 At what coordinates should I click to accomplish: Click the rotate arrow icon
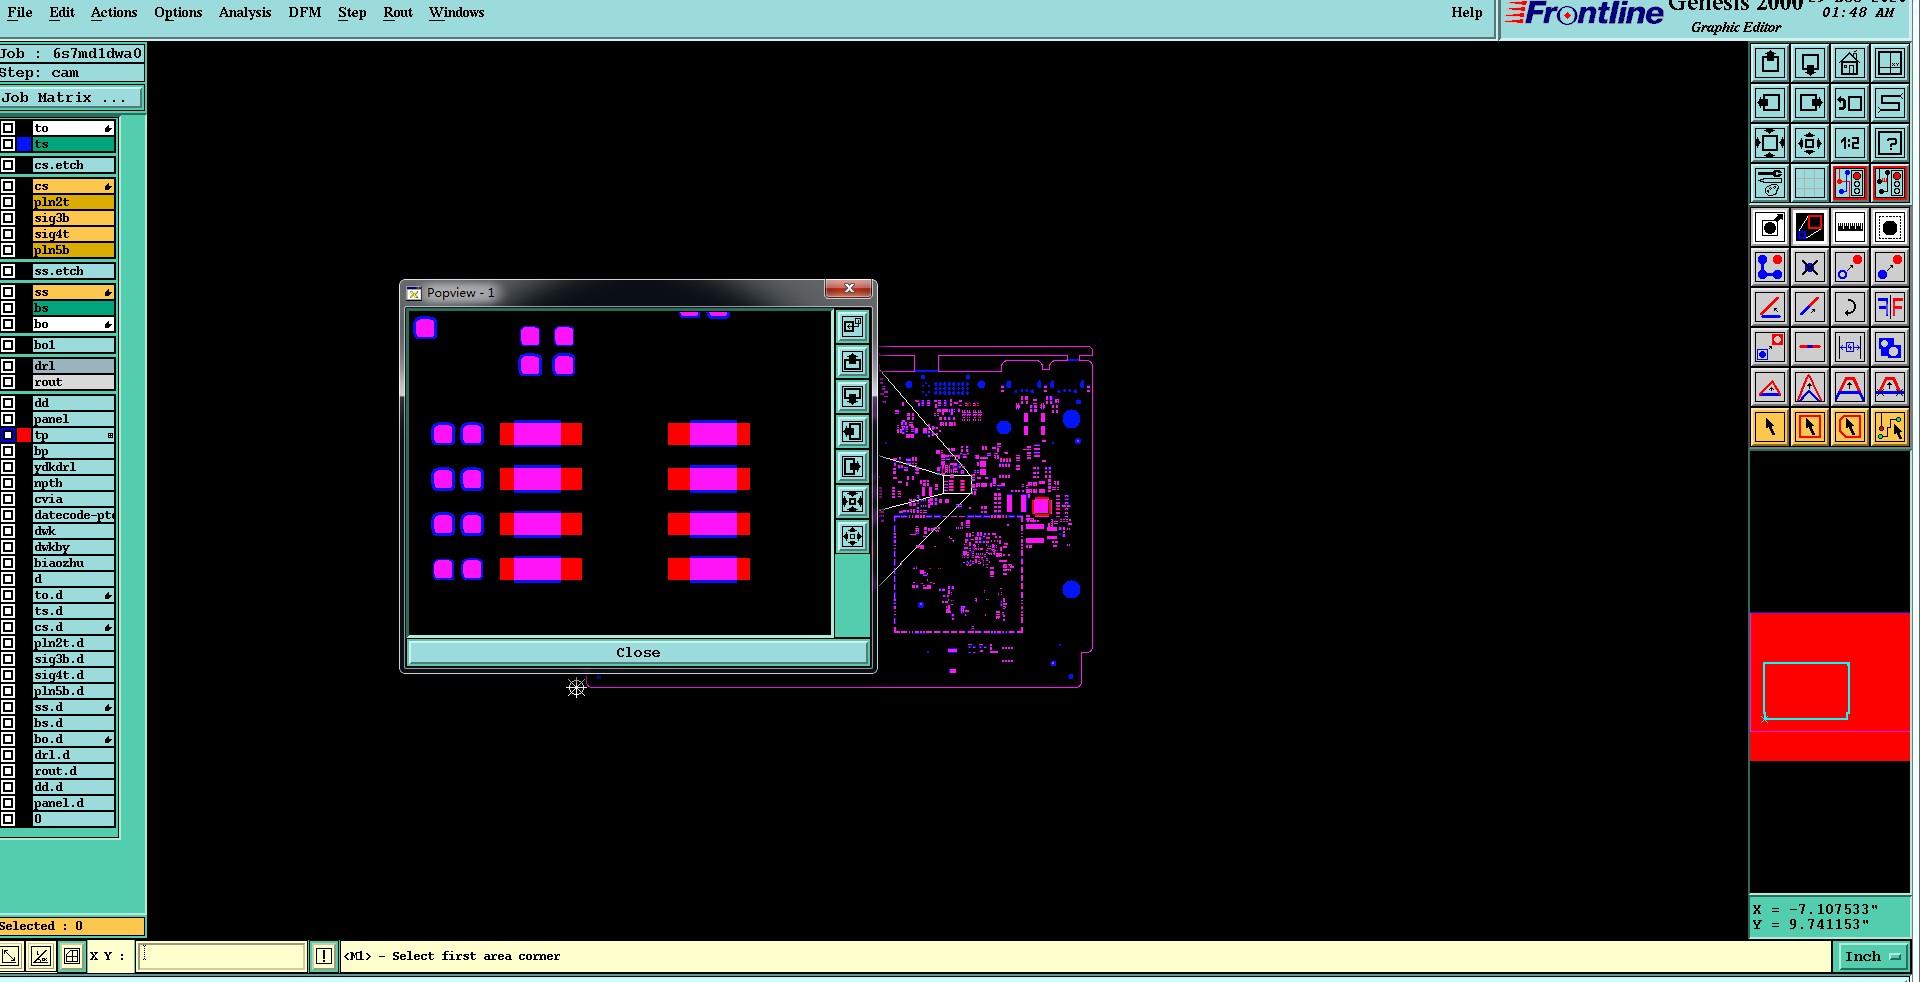pos(1850,307)
